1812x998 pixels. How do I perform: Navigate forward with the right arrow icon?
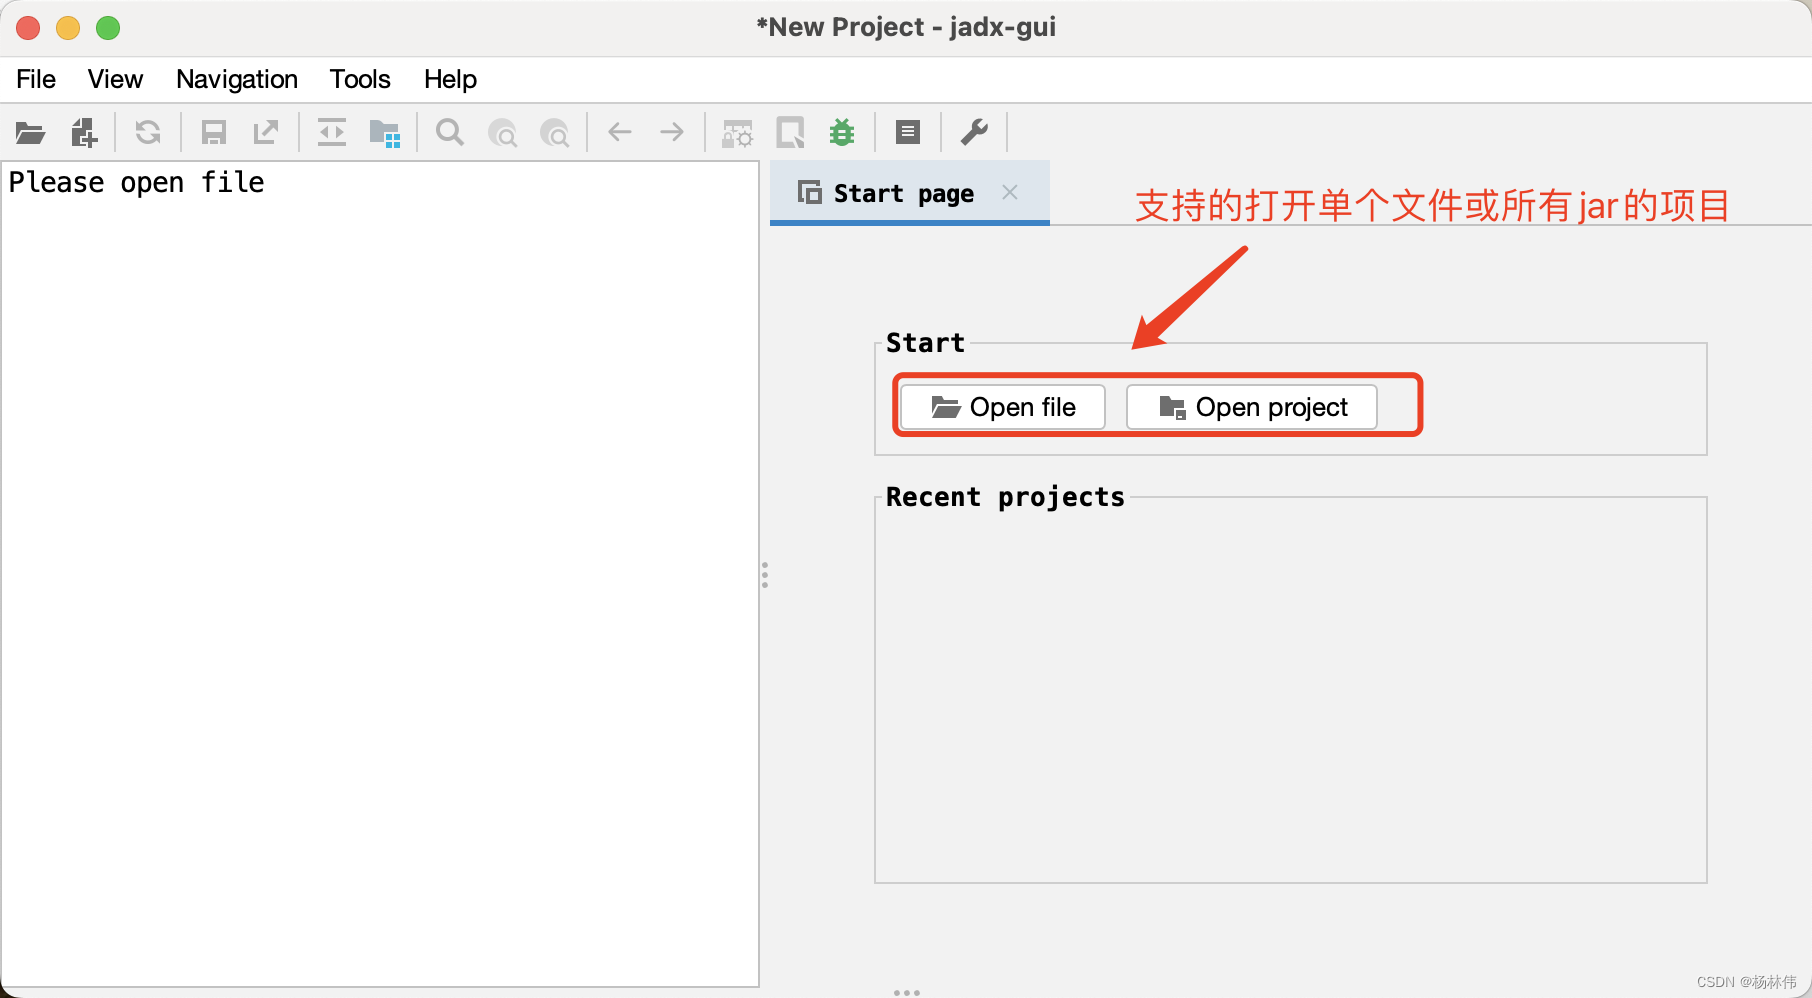[x=671, y=131]
